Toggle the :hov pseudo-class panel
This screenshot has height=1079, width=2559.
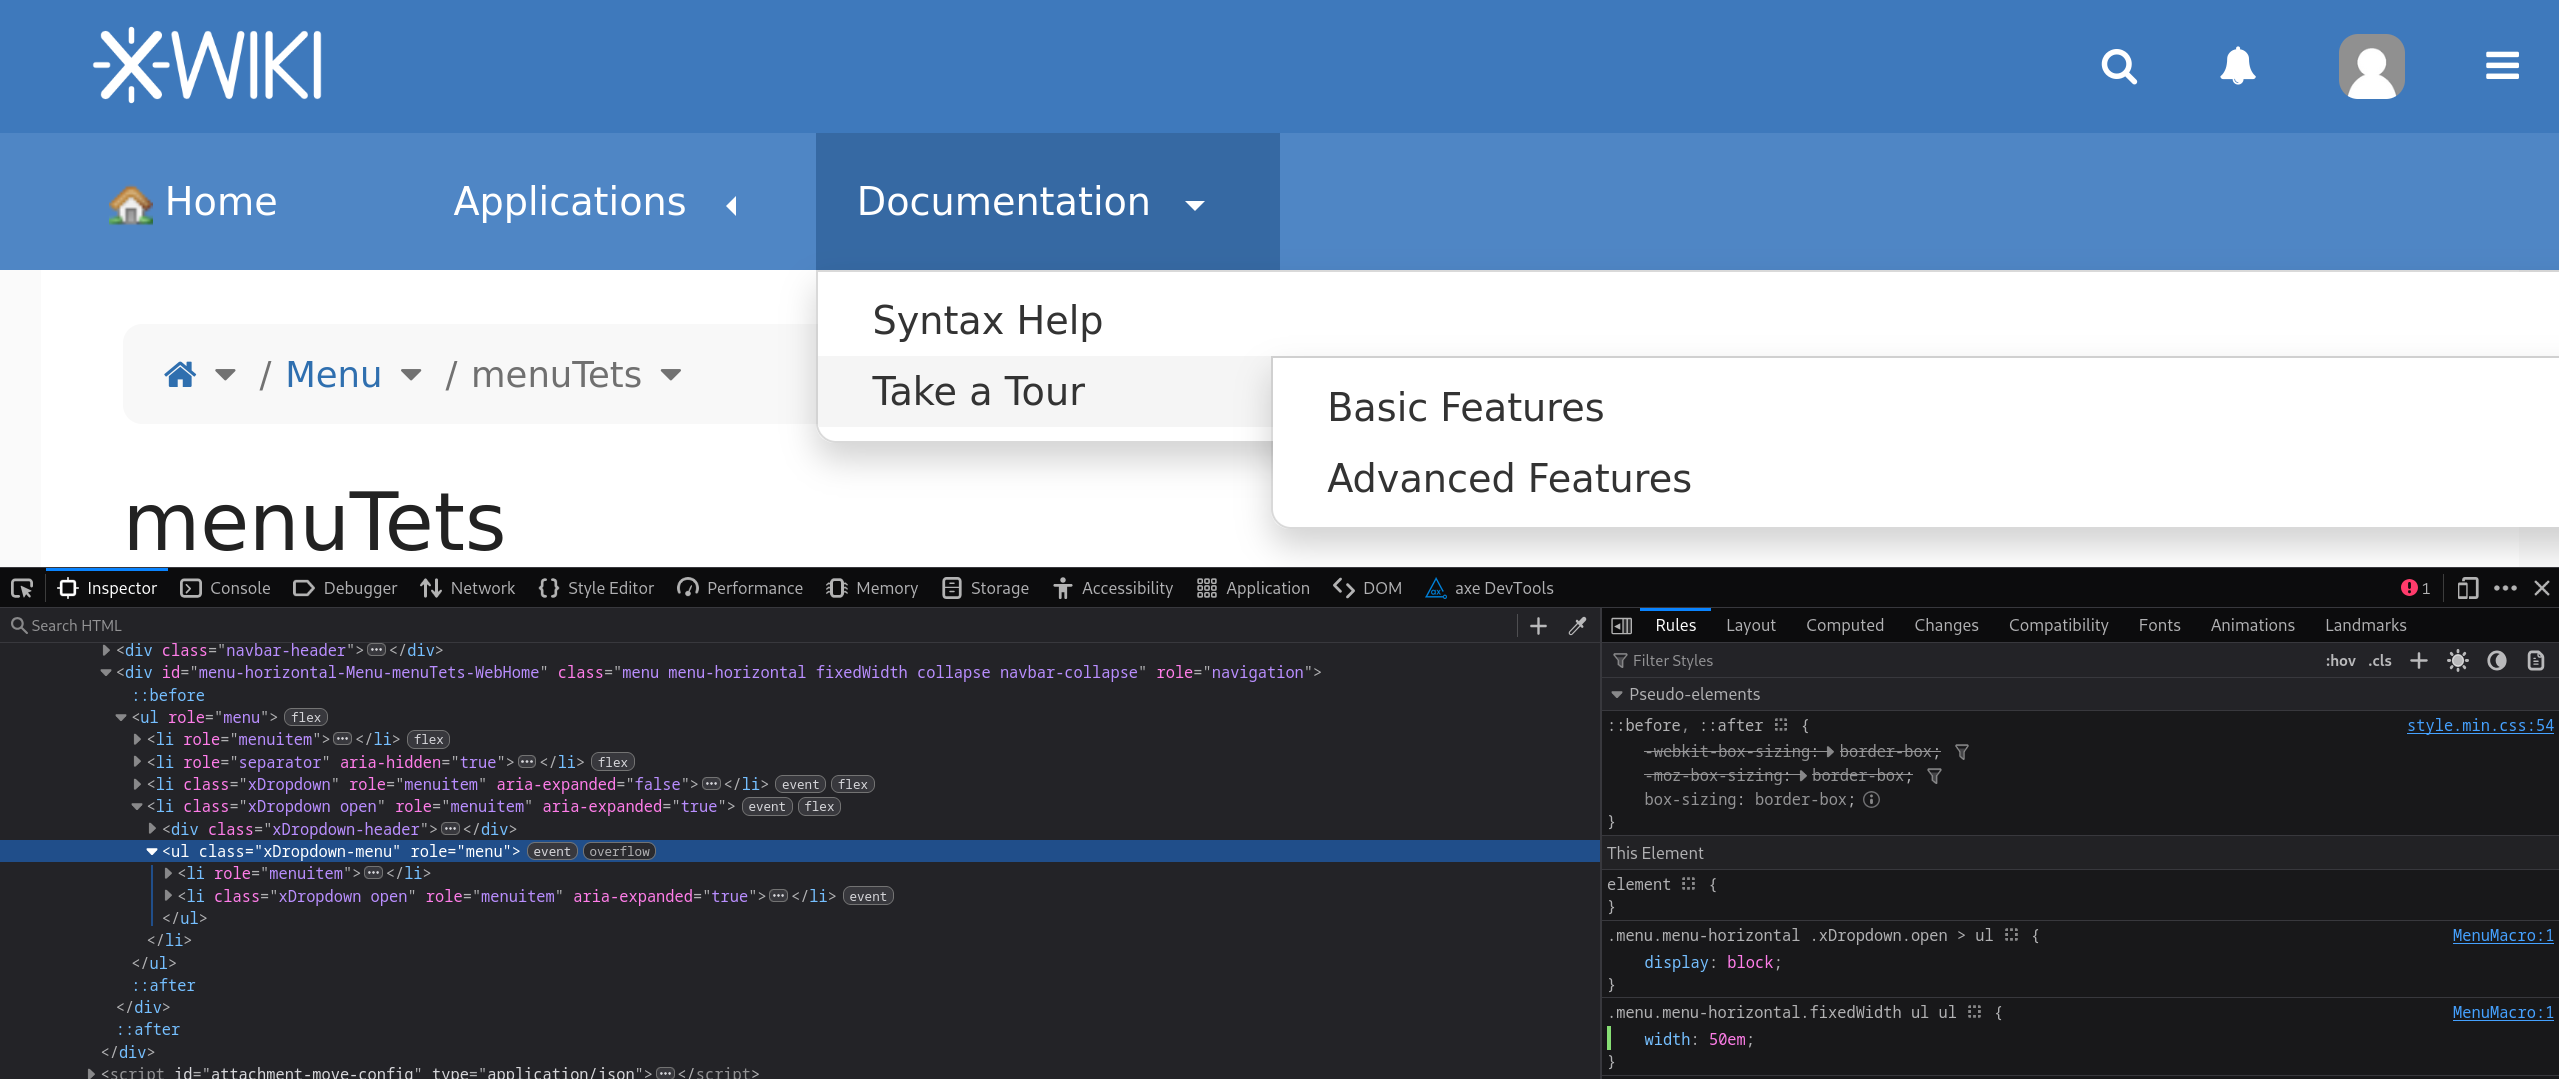coord(2340,661)
